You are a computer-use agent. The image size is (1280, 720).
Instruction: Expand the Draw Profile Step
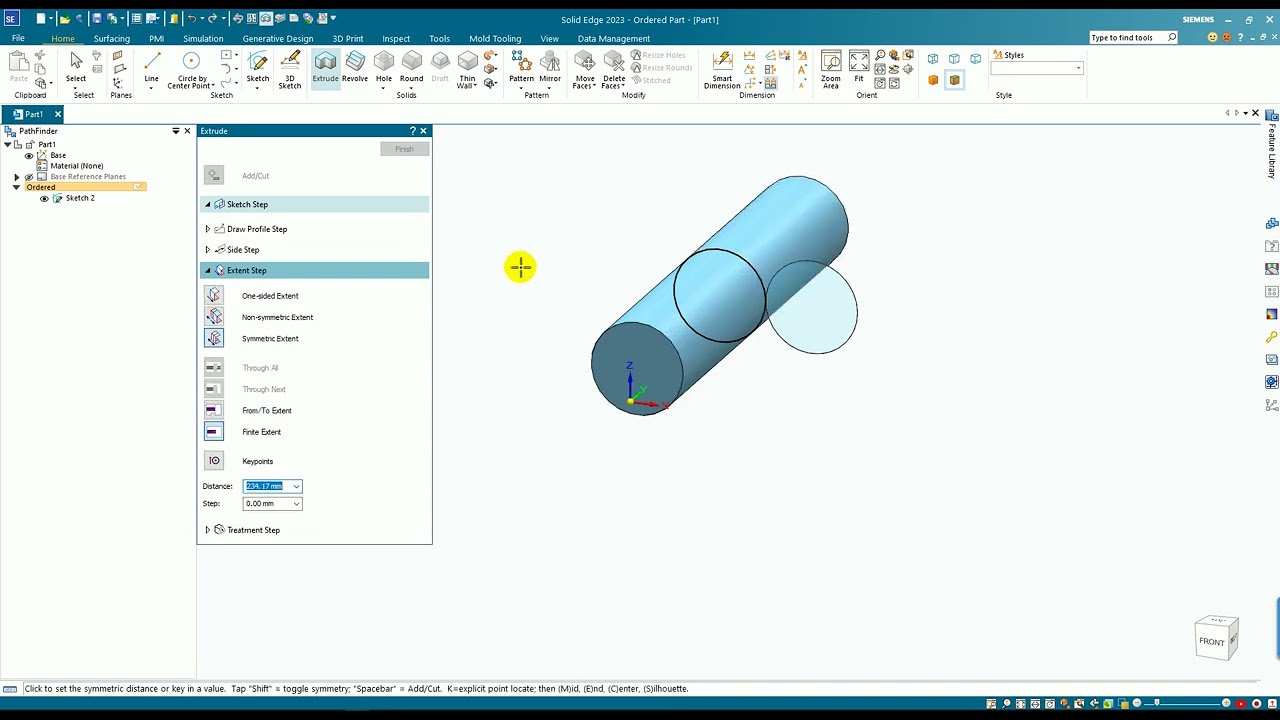[x=208, y=229]
